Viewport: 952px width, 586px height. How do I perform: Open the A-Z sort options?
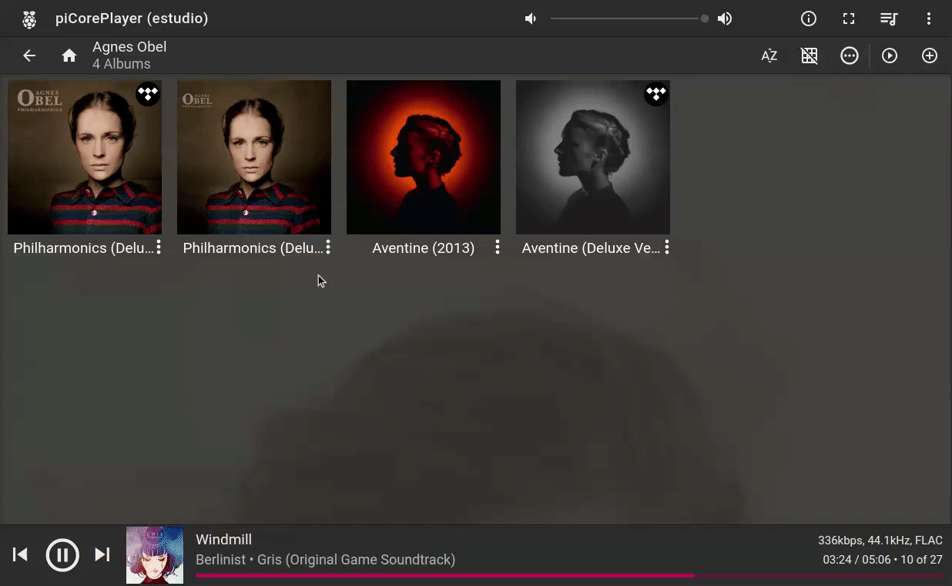point(769,56)
